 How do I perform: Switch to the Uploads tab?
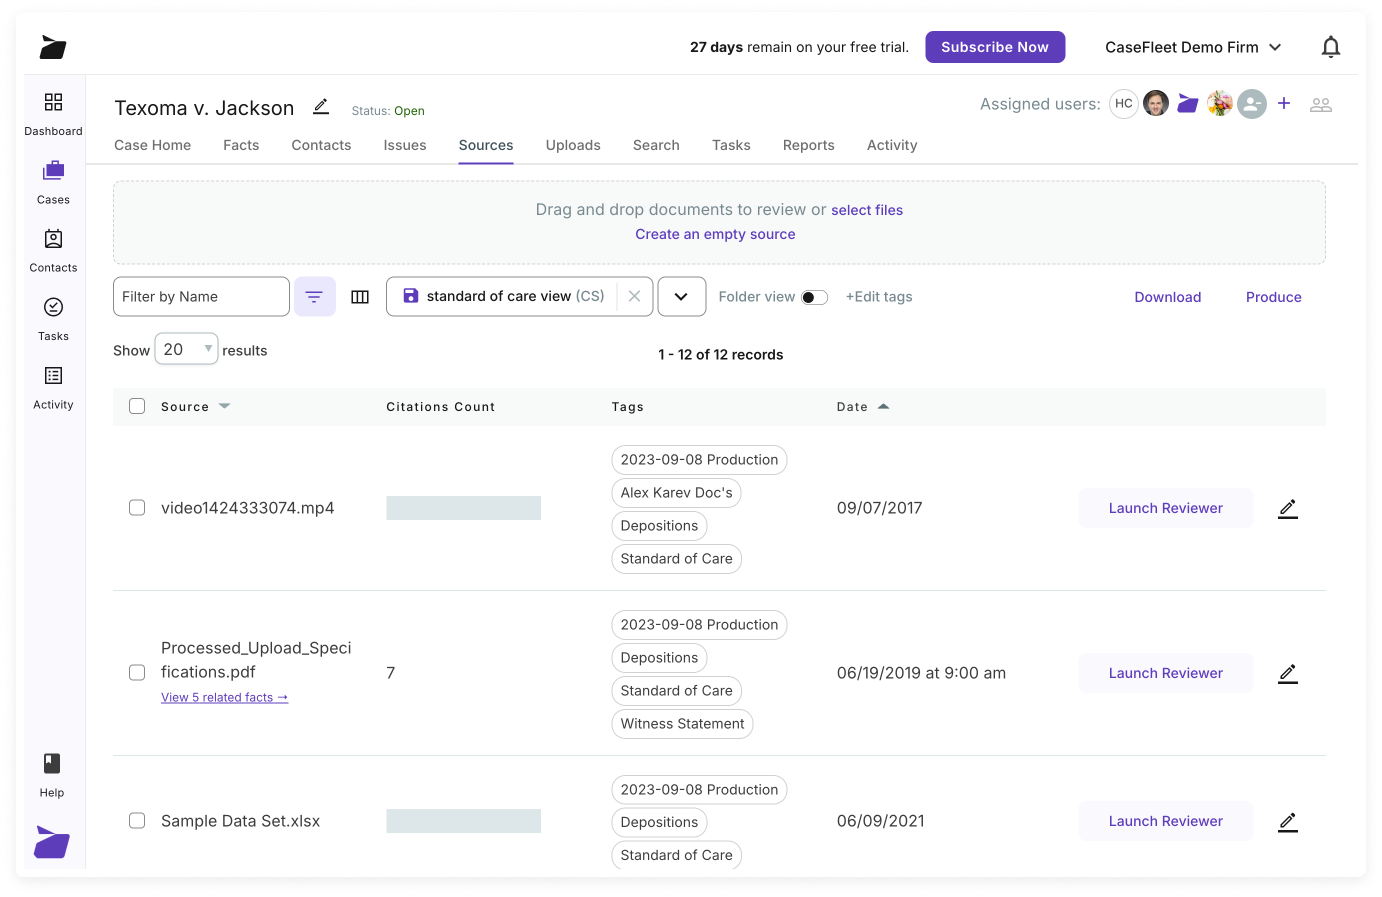point(573,145)
